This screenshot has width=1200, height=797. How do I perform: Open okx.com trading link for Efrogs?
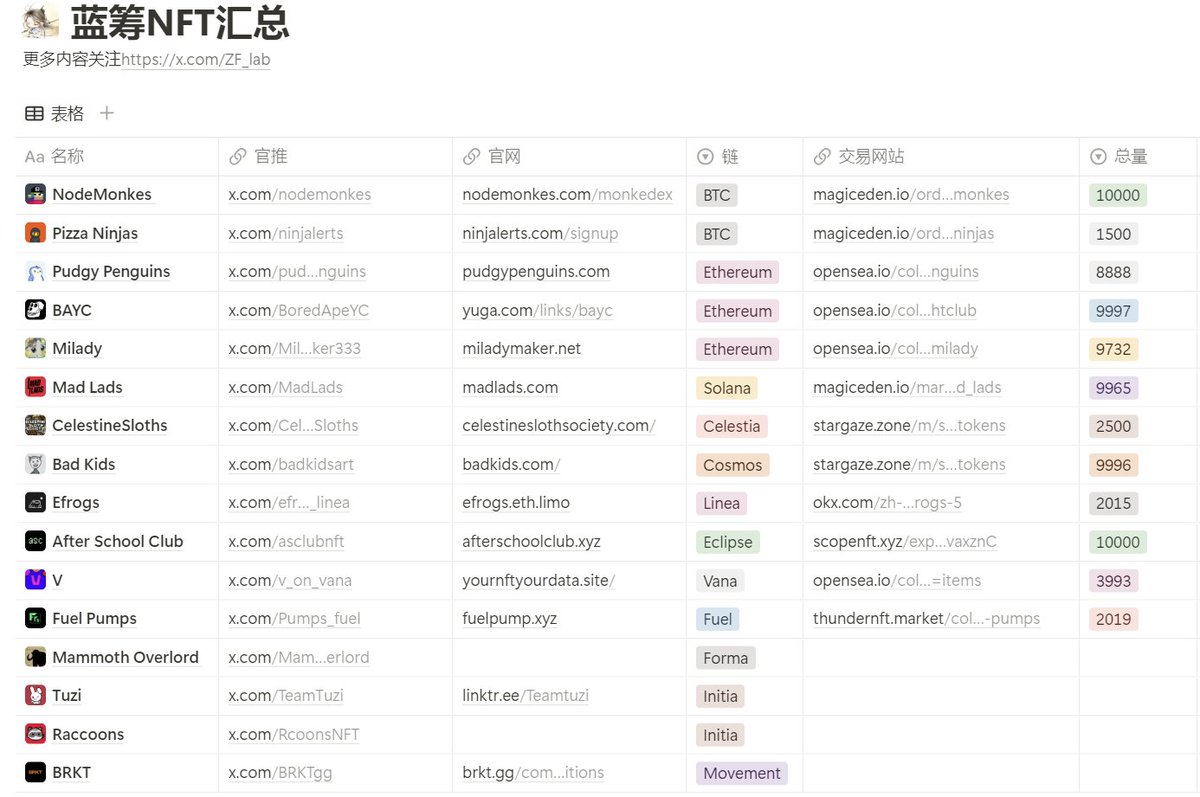(887, 503)
